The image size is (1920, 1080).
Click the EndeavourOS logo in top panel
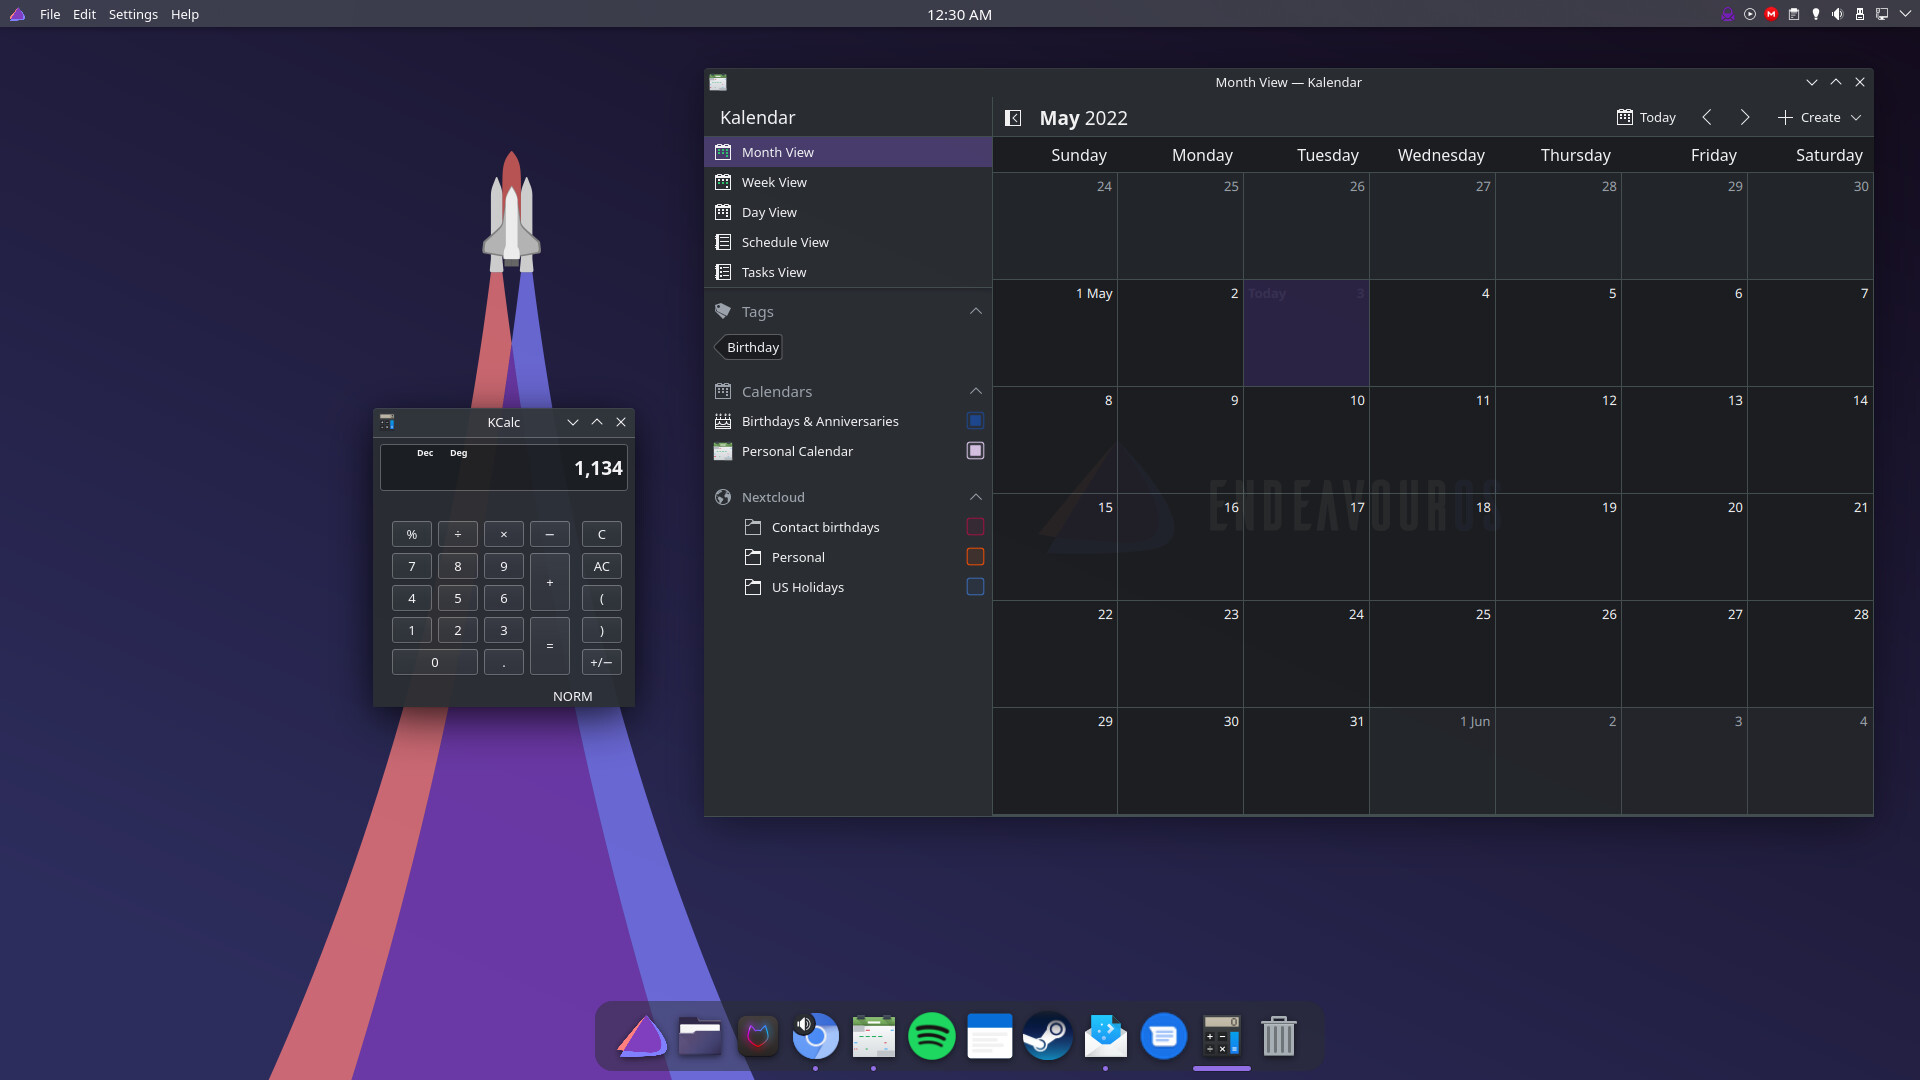[17, 14]
